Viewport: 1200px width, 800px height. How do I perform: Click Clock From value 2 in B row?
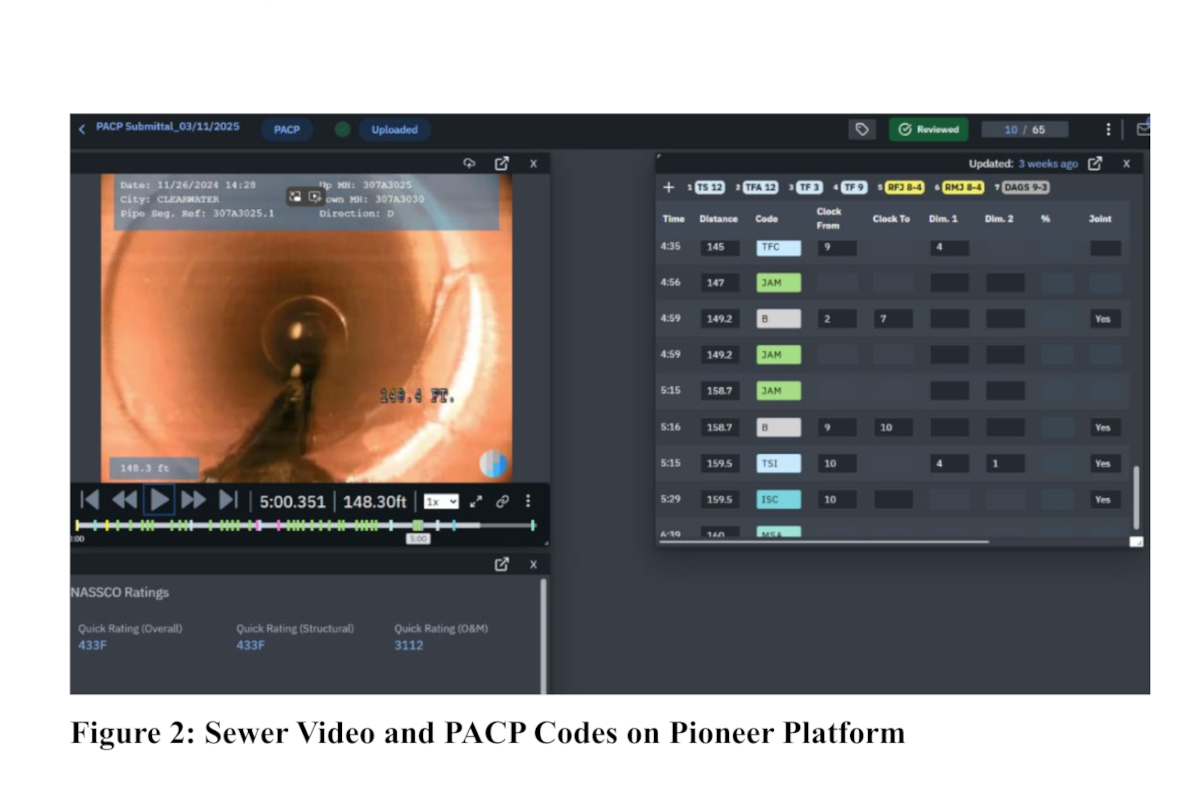click(x=837, y=319)
